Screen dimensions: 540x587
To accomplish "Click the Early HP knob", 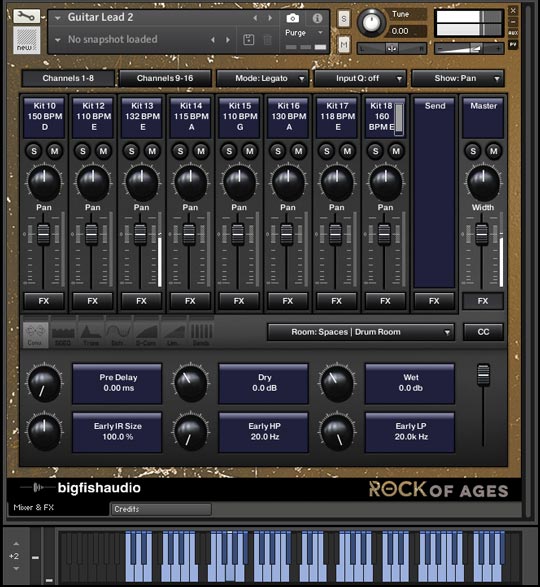I will tap(191, 432).
